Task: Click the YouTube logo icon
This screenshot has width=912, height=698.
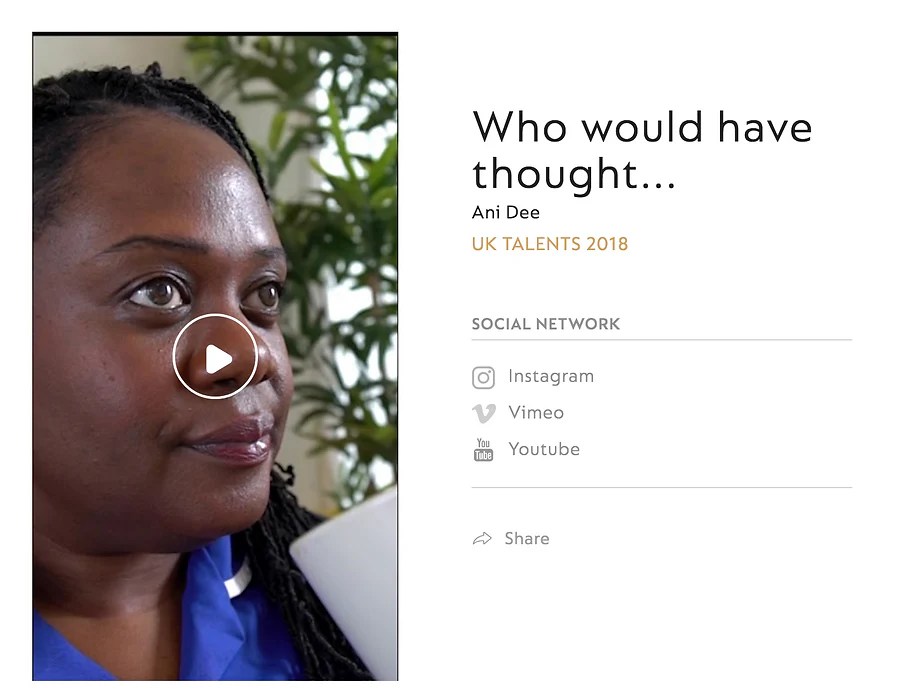Action: pyautogui.click(x=483, y=450)
